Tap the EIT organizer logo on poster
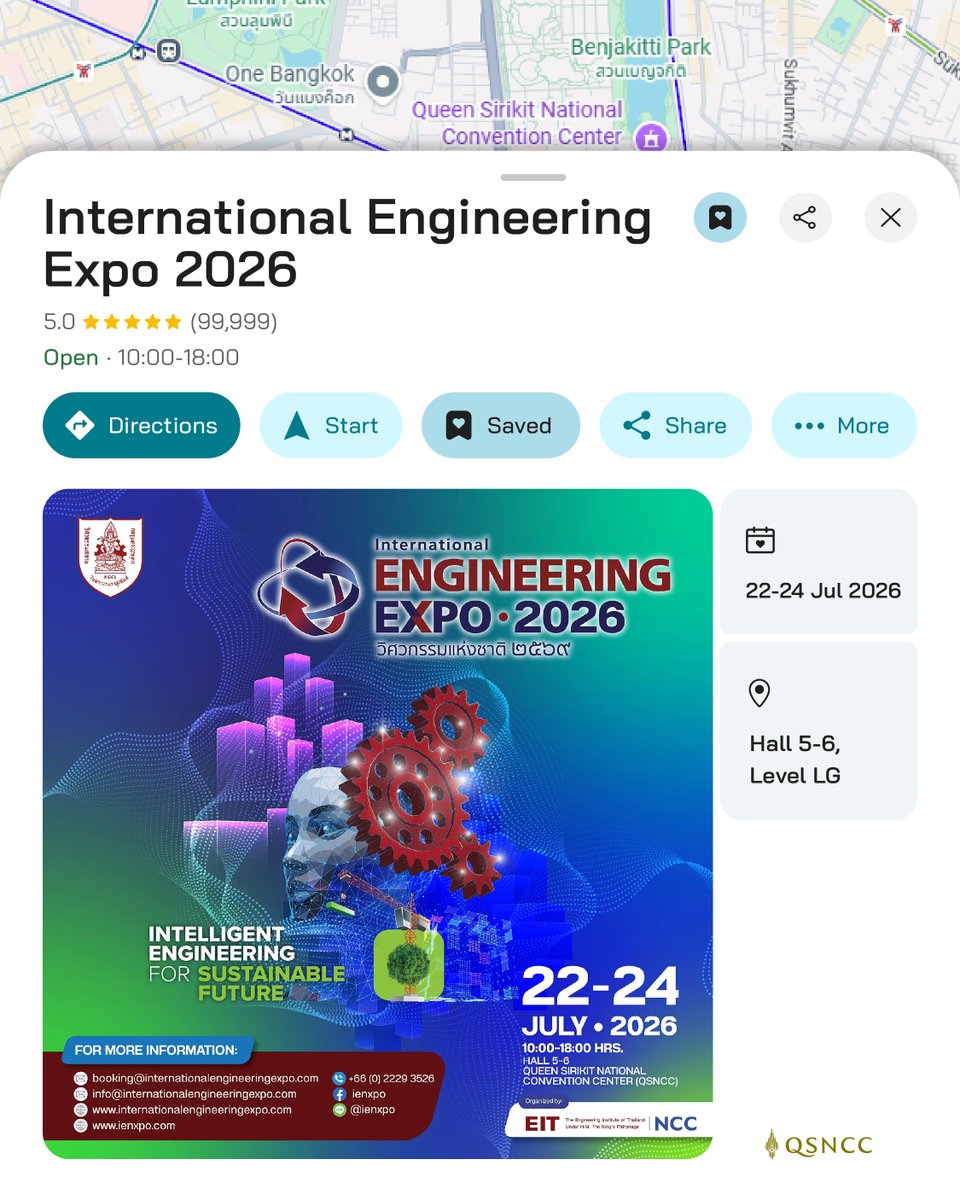The height and width of the screenshot is (1200, 960). coord(541,1124)
